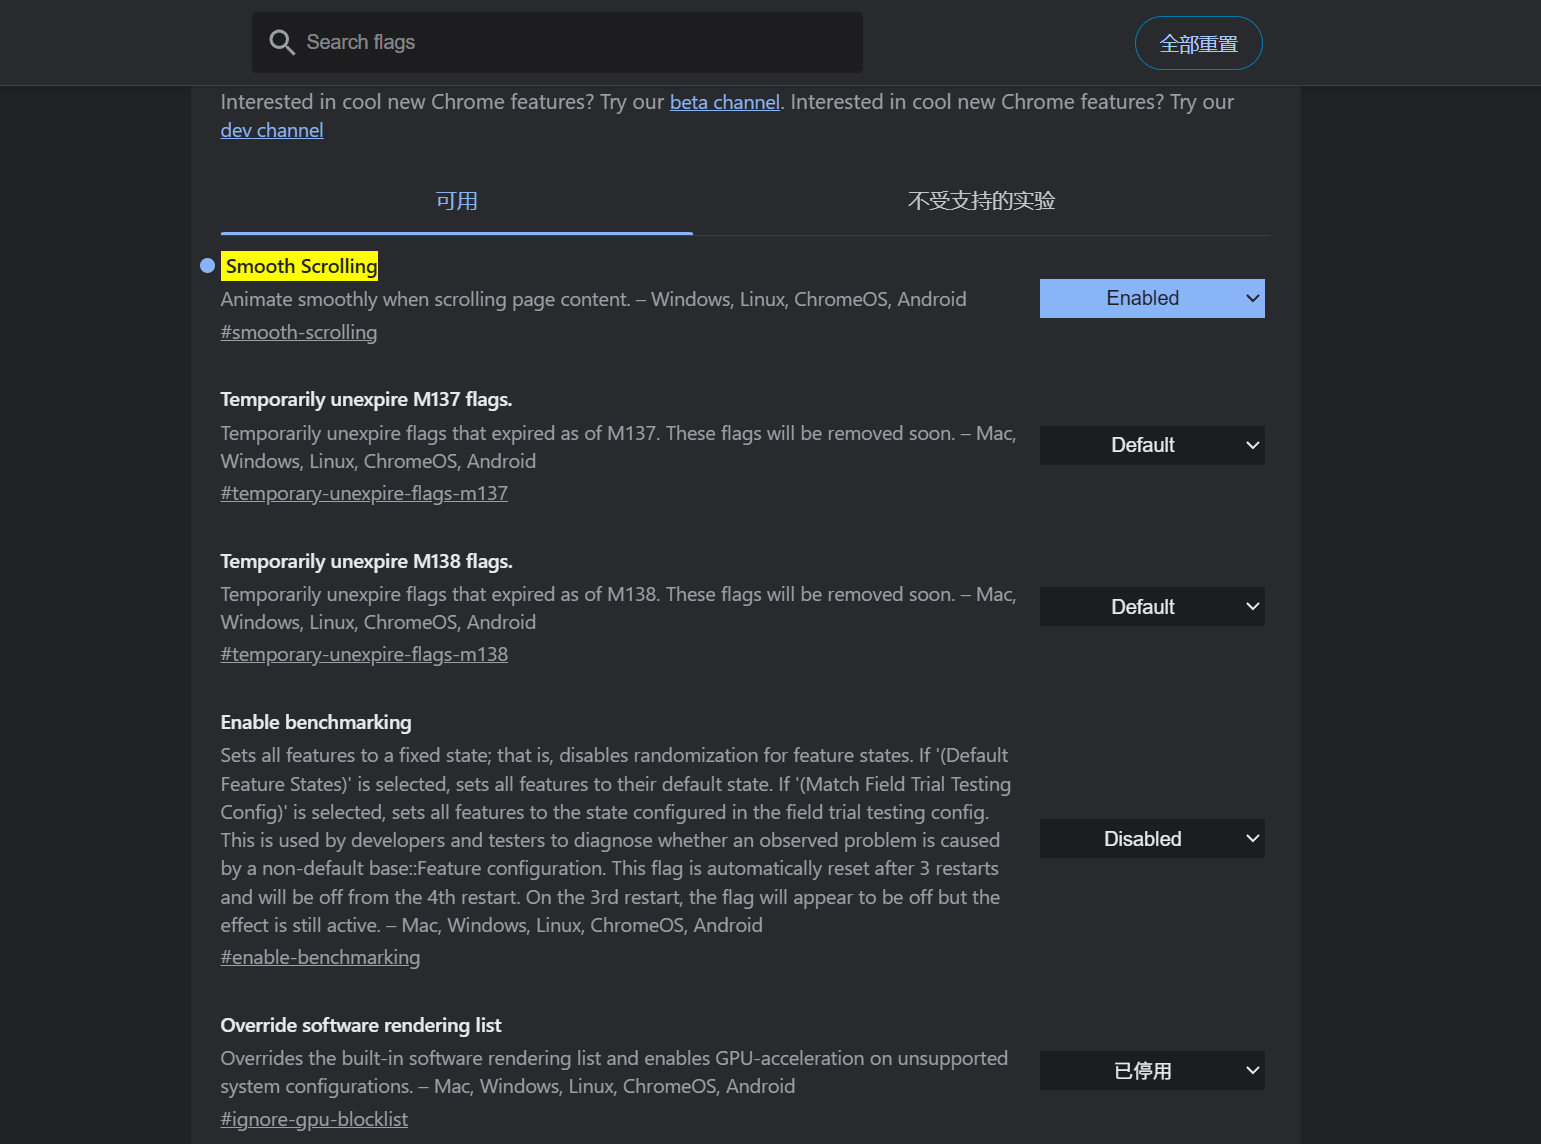1541x1144 pixels.
Task: Click the #ignore-gpu-blocklist anchor link
Action: 314,1119
